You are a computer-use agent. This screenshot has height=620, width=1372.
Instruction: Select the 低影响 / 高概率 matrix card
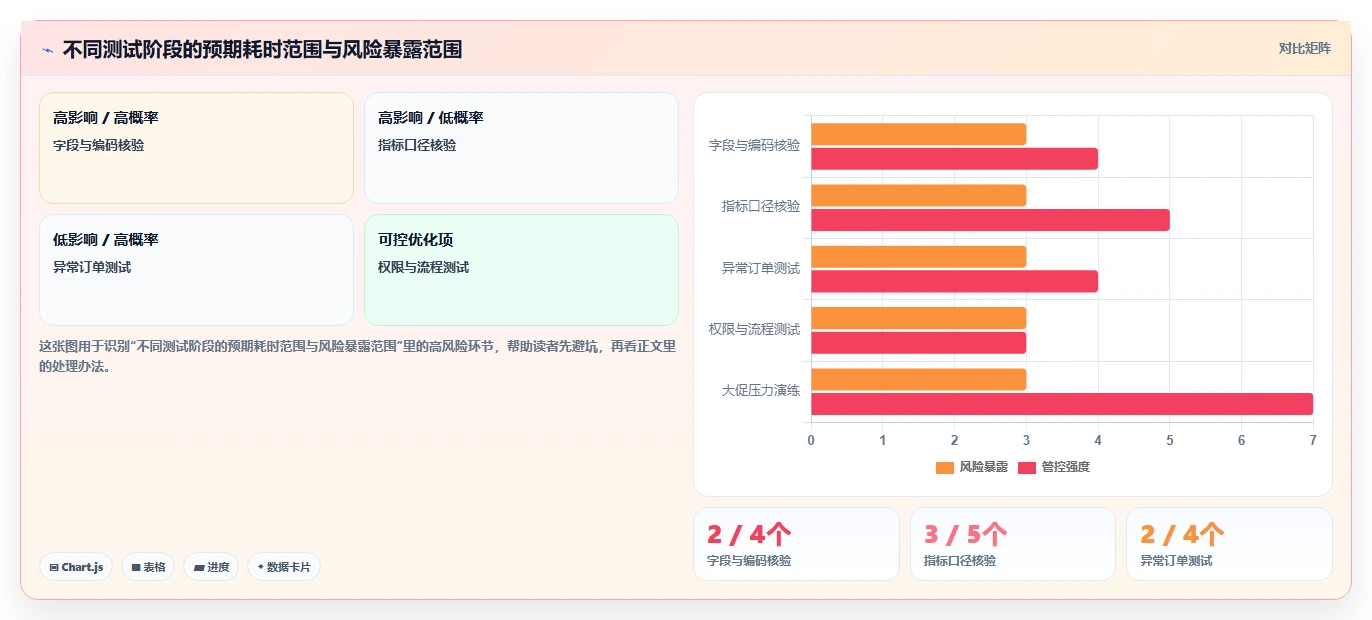(x=196, y=270)
